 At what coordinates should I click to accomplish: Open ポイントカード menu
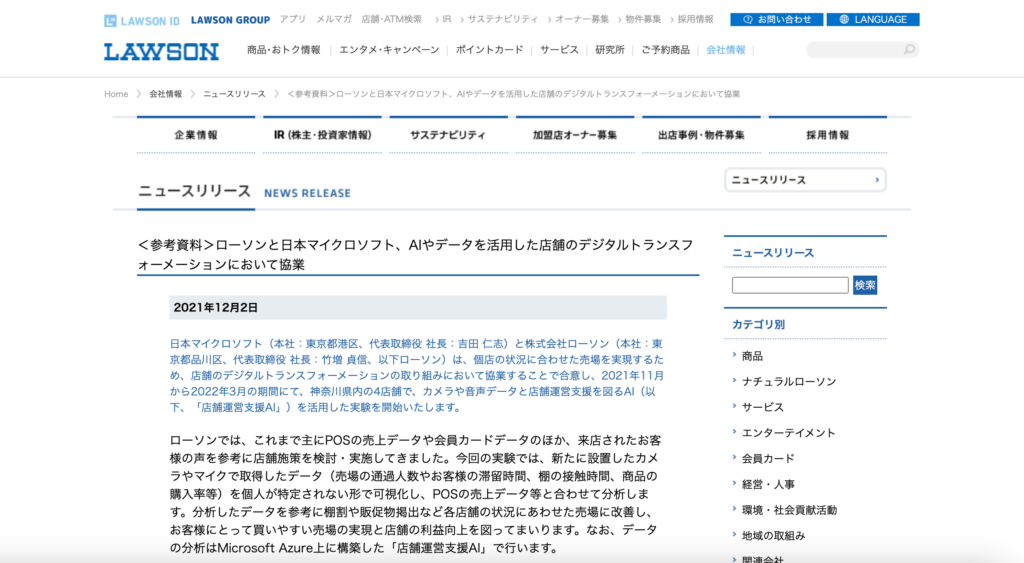coord(489,50)
